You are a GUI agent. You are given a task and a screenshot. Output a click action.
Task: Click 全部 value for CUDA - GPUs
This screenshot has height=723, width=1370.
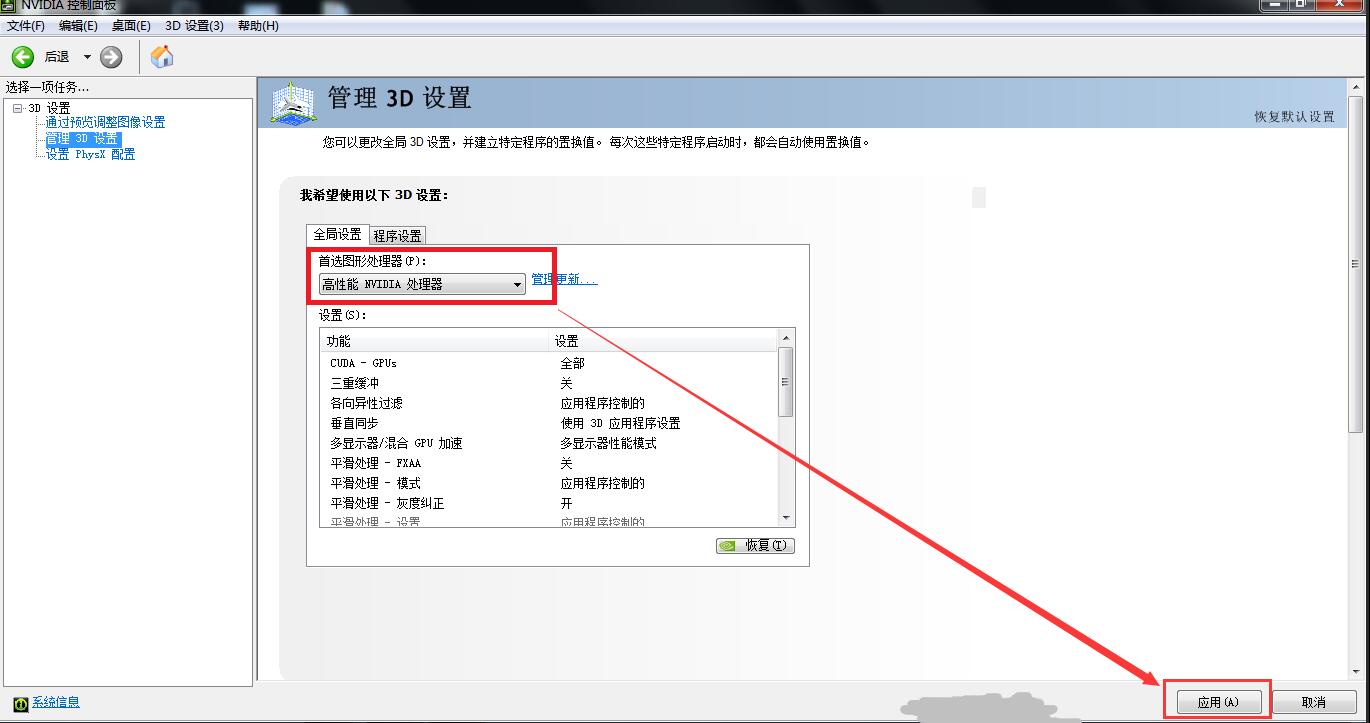[572, 363]
